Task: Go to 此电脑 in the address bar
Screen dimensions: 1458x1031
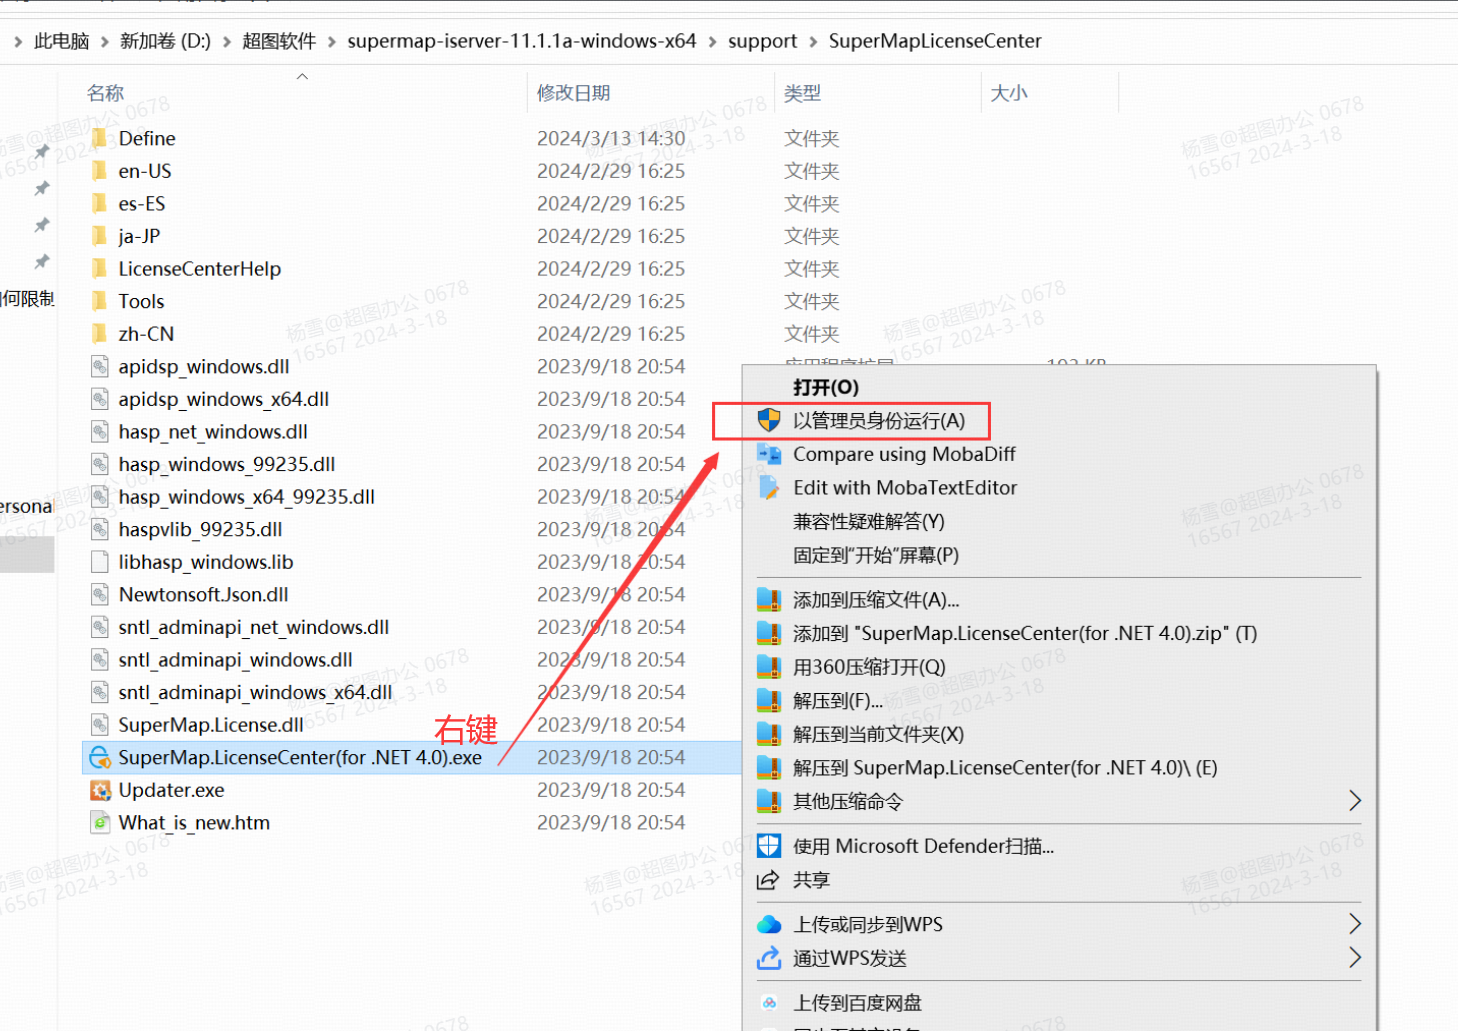Action: (x=62, y=41)
